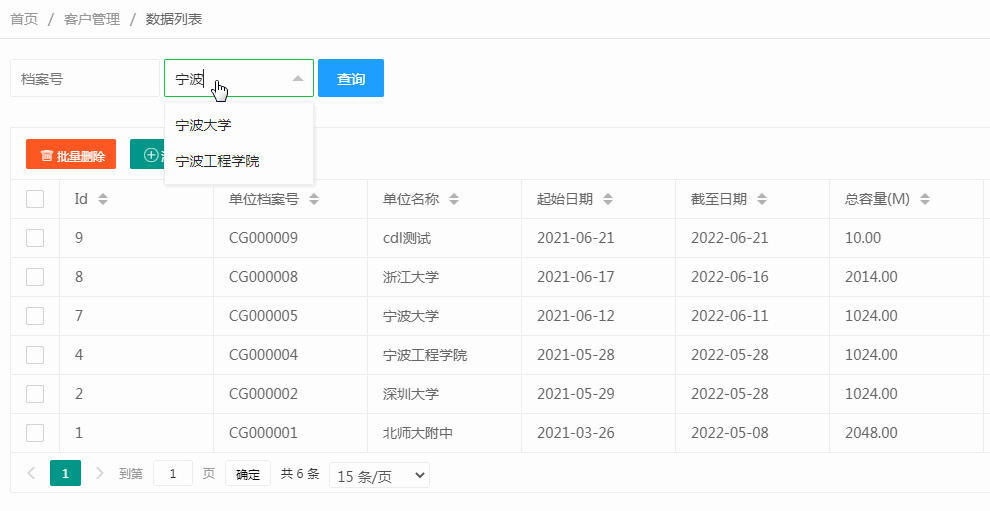
Task: Check the row with Id 9
Action: (35, 238)
